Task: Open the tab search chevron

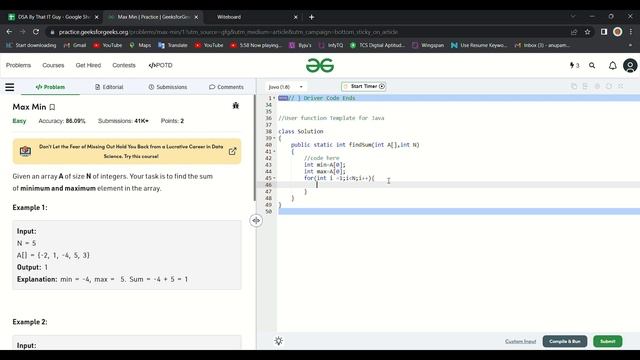Action: point(573,16)
